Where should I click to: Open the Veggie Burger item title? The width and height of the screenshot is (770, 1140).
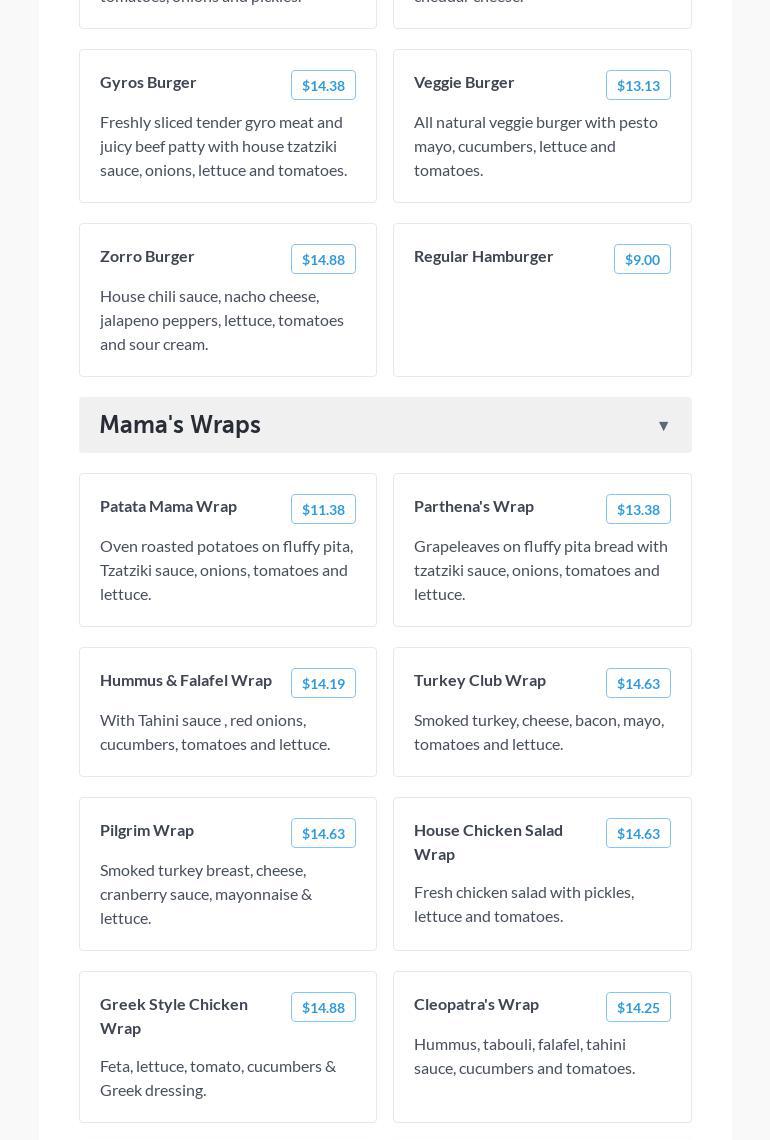coord(464,82)
